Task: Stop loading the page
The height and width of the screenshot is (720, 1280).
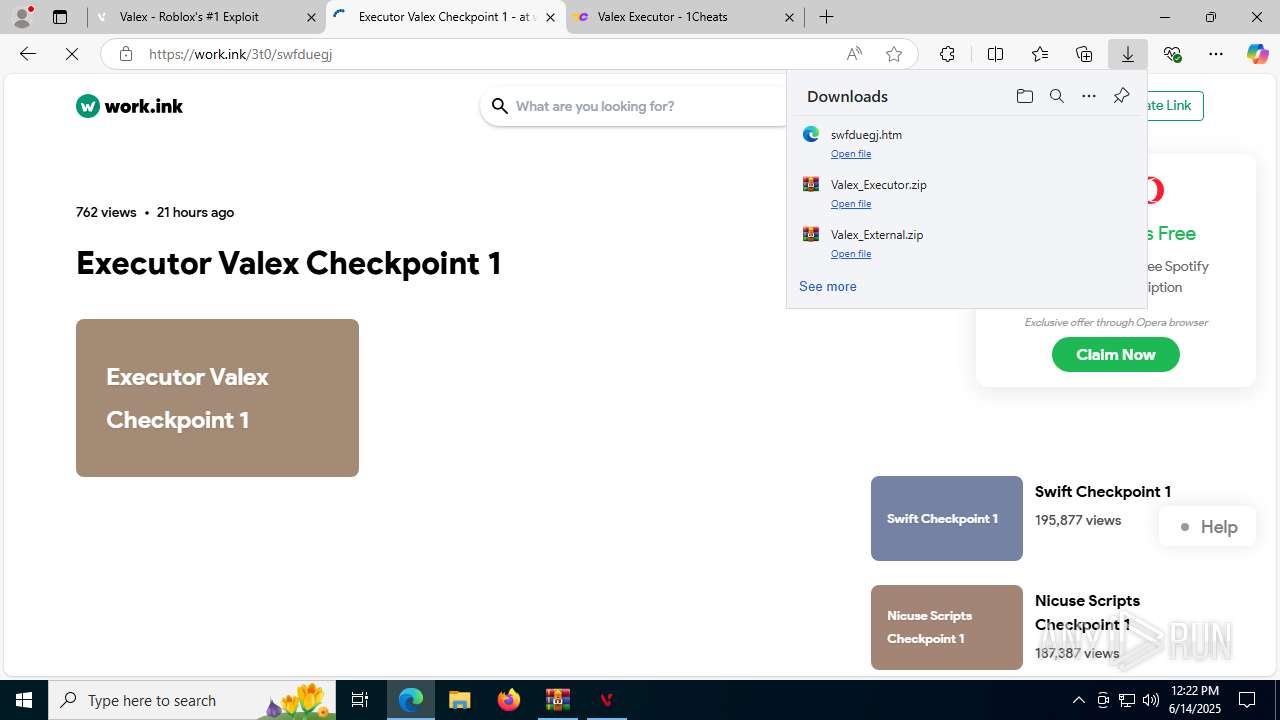Action: [x=72, y=54]
